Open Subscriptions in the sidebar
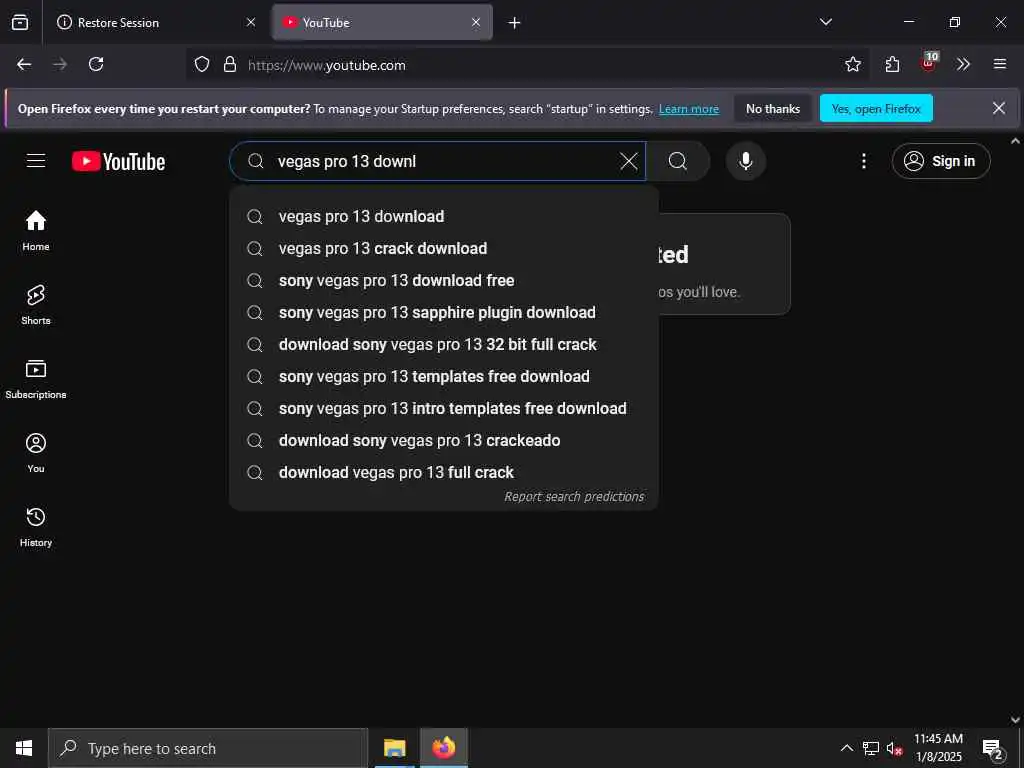Image resolution: width=1024 pixels, height=768 pixels. (36, 379)
